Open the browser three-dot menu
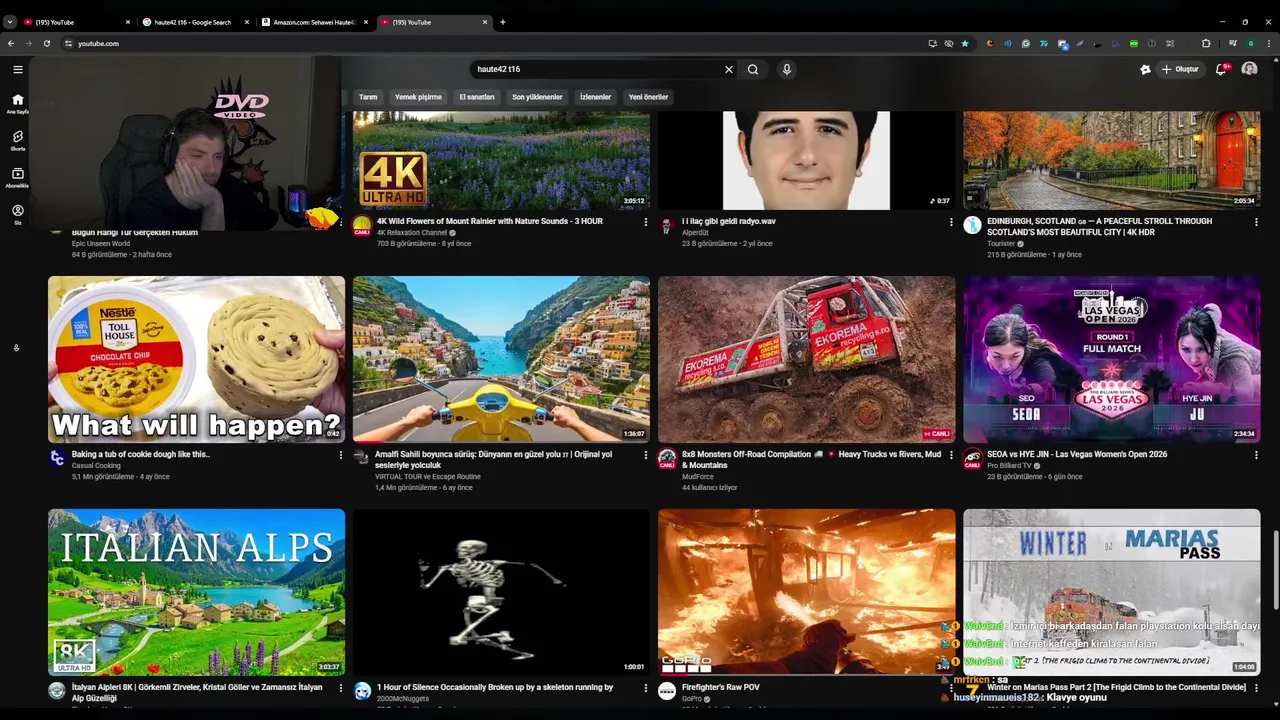 click(x=1269, y=43)
